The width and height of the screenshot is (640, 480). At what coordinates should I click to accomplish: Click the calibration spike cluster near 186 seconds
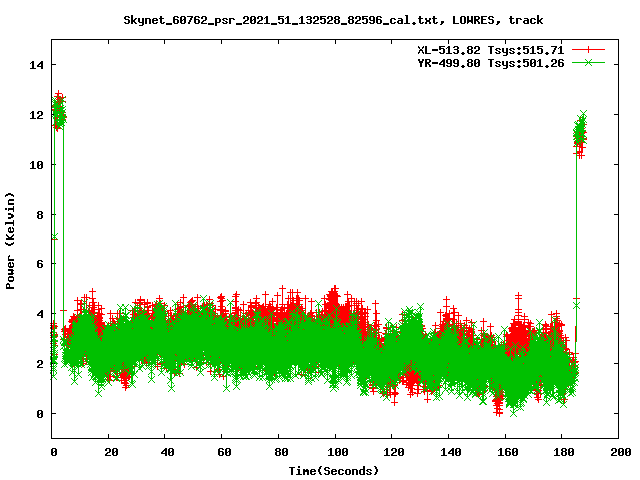tap(580, 134)
